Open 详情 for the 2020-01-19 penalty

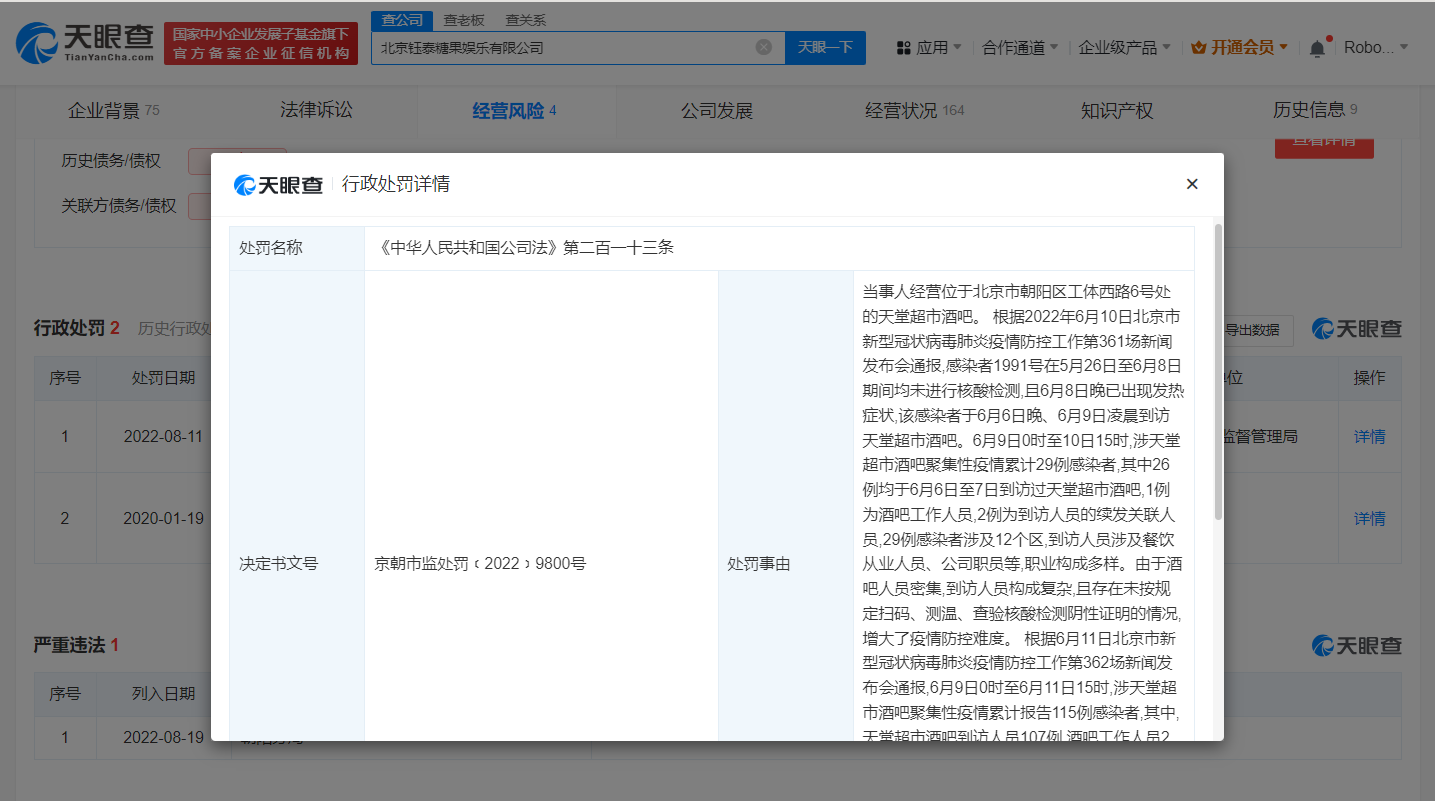[x=1369, y=518]
